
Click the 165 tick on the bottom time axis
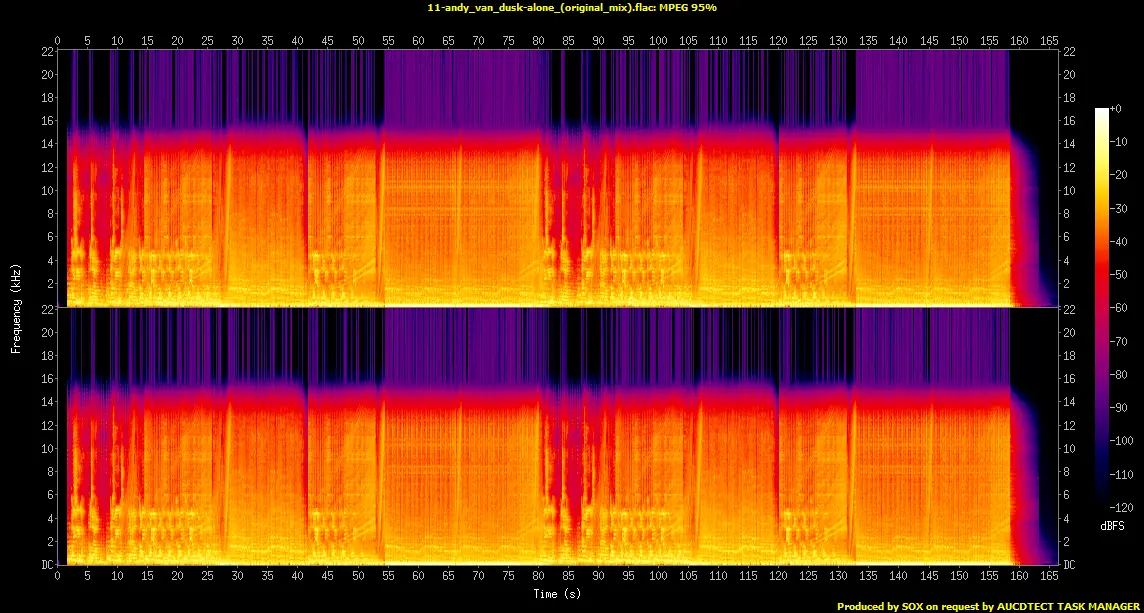tap(1050, 577)
